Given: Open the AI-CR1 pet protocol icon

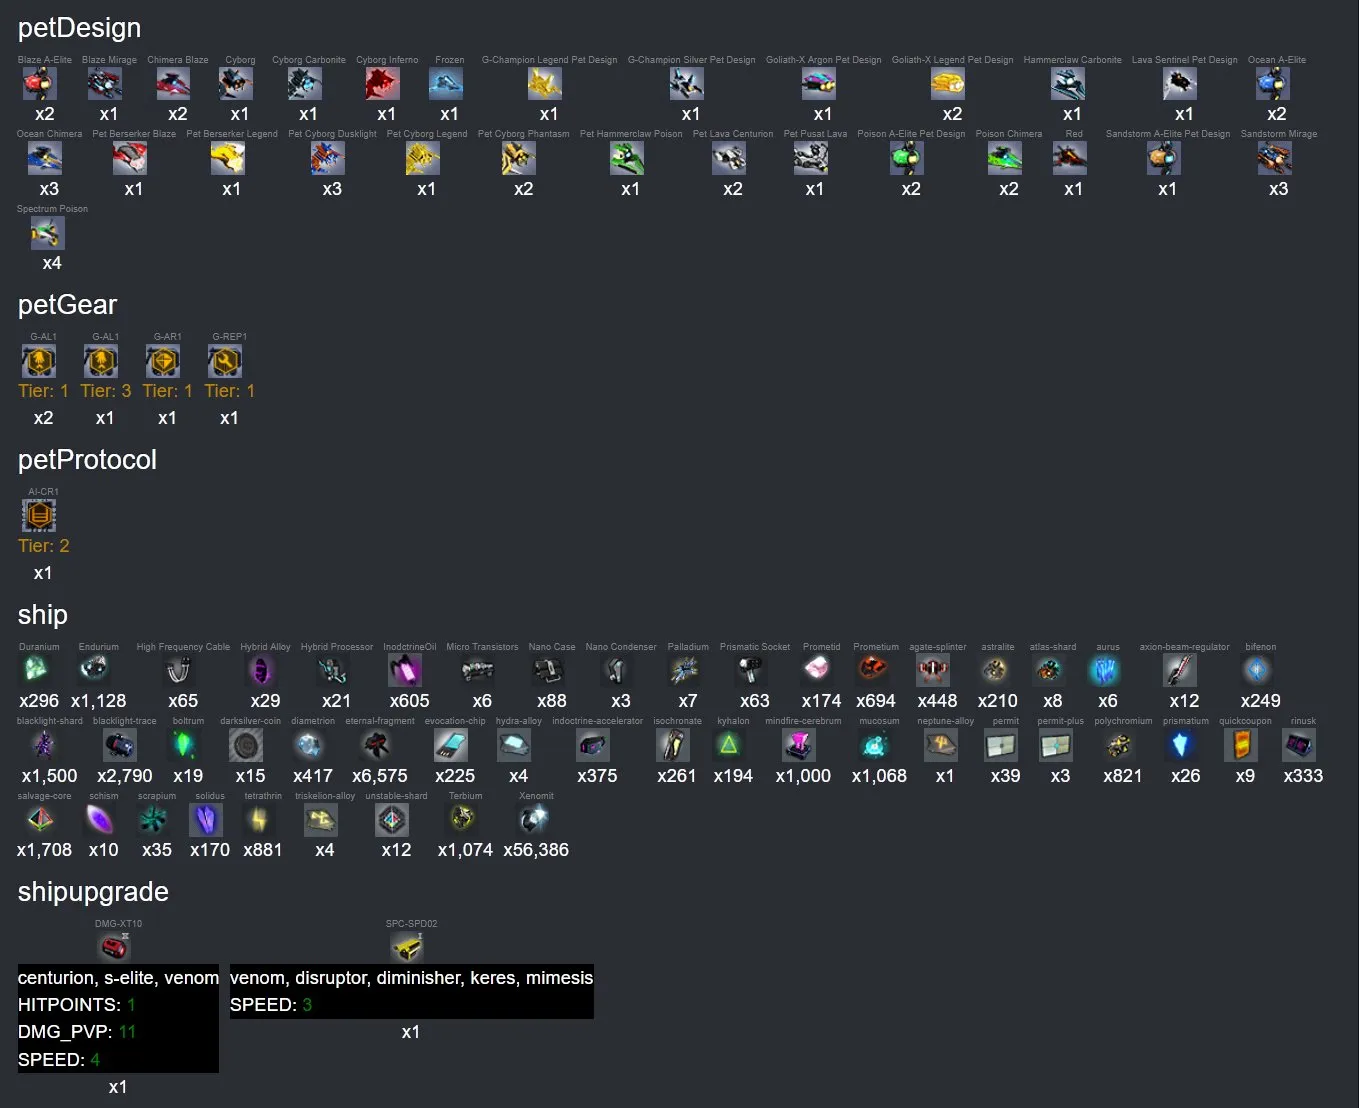Looking at the screenshot, I should coord(39,516).
